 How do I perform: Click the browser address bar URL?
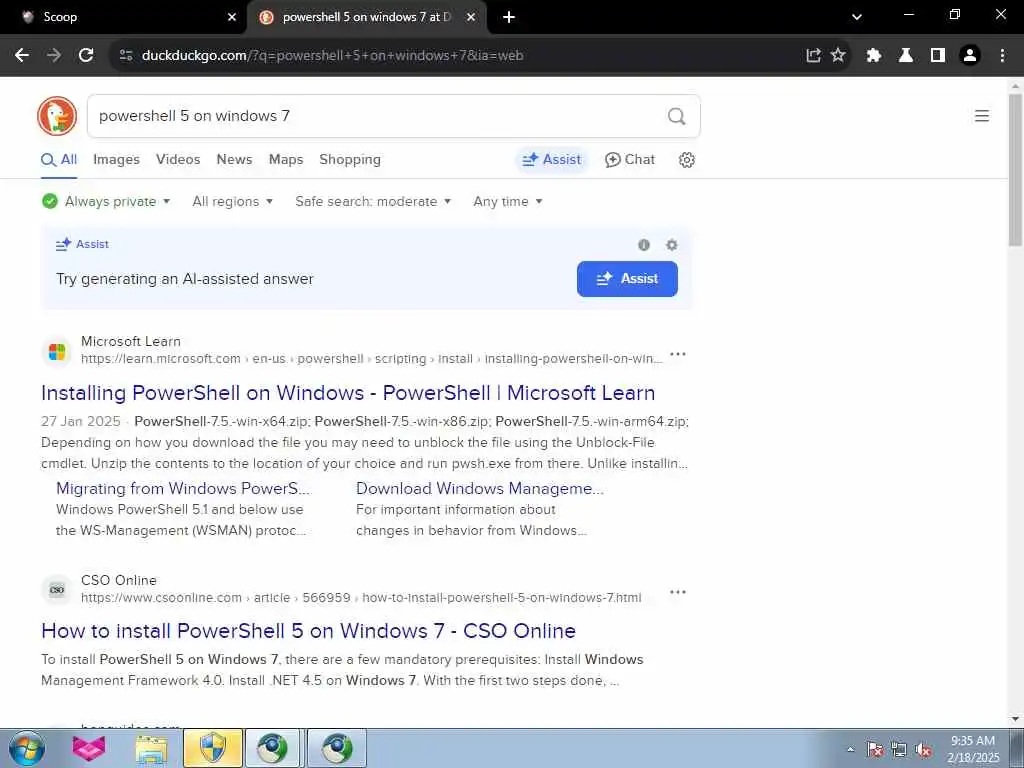click(x=332, y=56)
